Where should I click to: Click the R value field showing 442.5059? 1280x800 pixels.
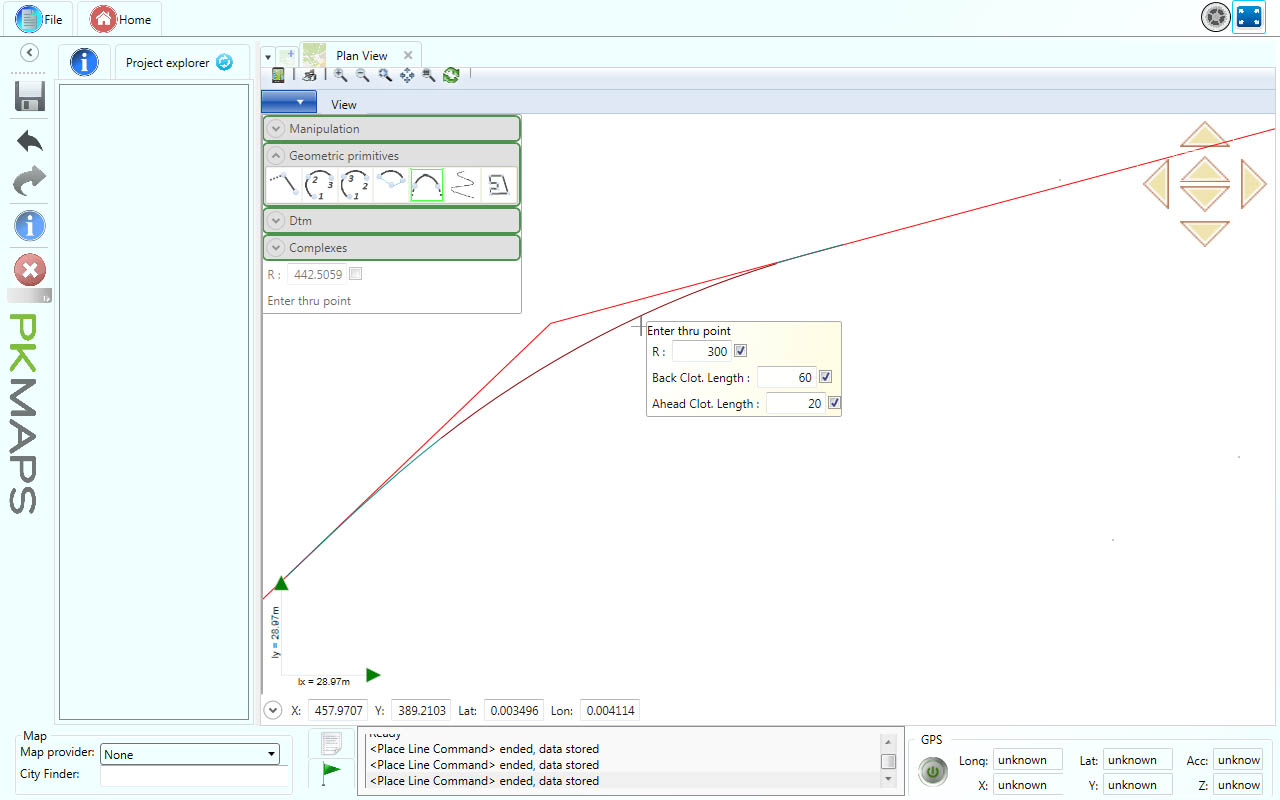(x=317, y=274)
